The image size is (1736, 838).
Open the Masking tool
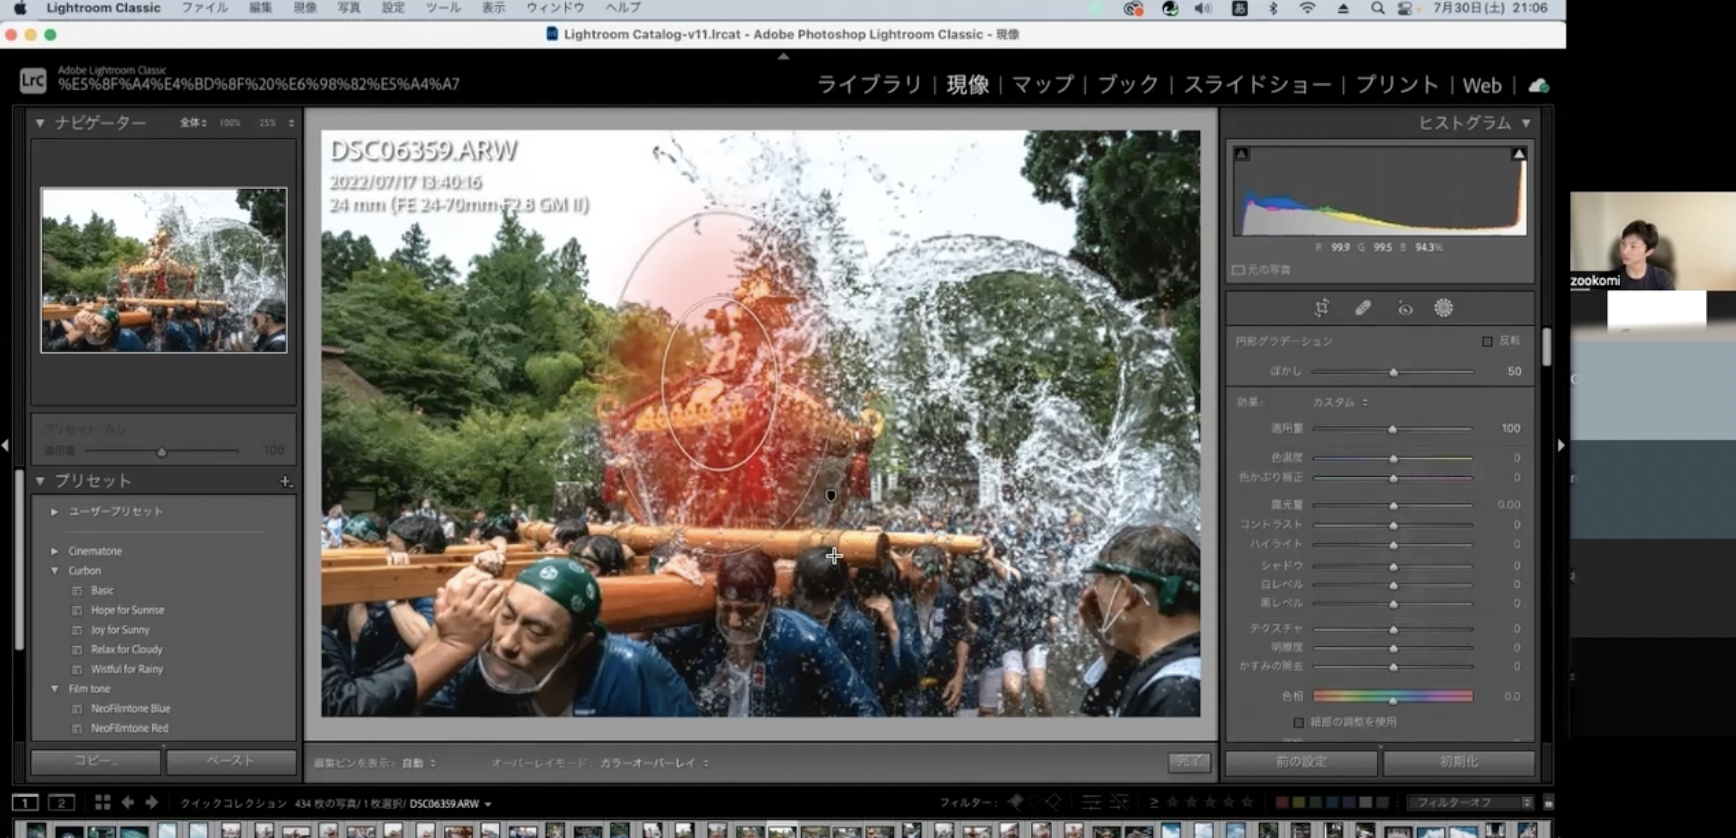point(1443,308)
